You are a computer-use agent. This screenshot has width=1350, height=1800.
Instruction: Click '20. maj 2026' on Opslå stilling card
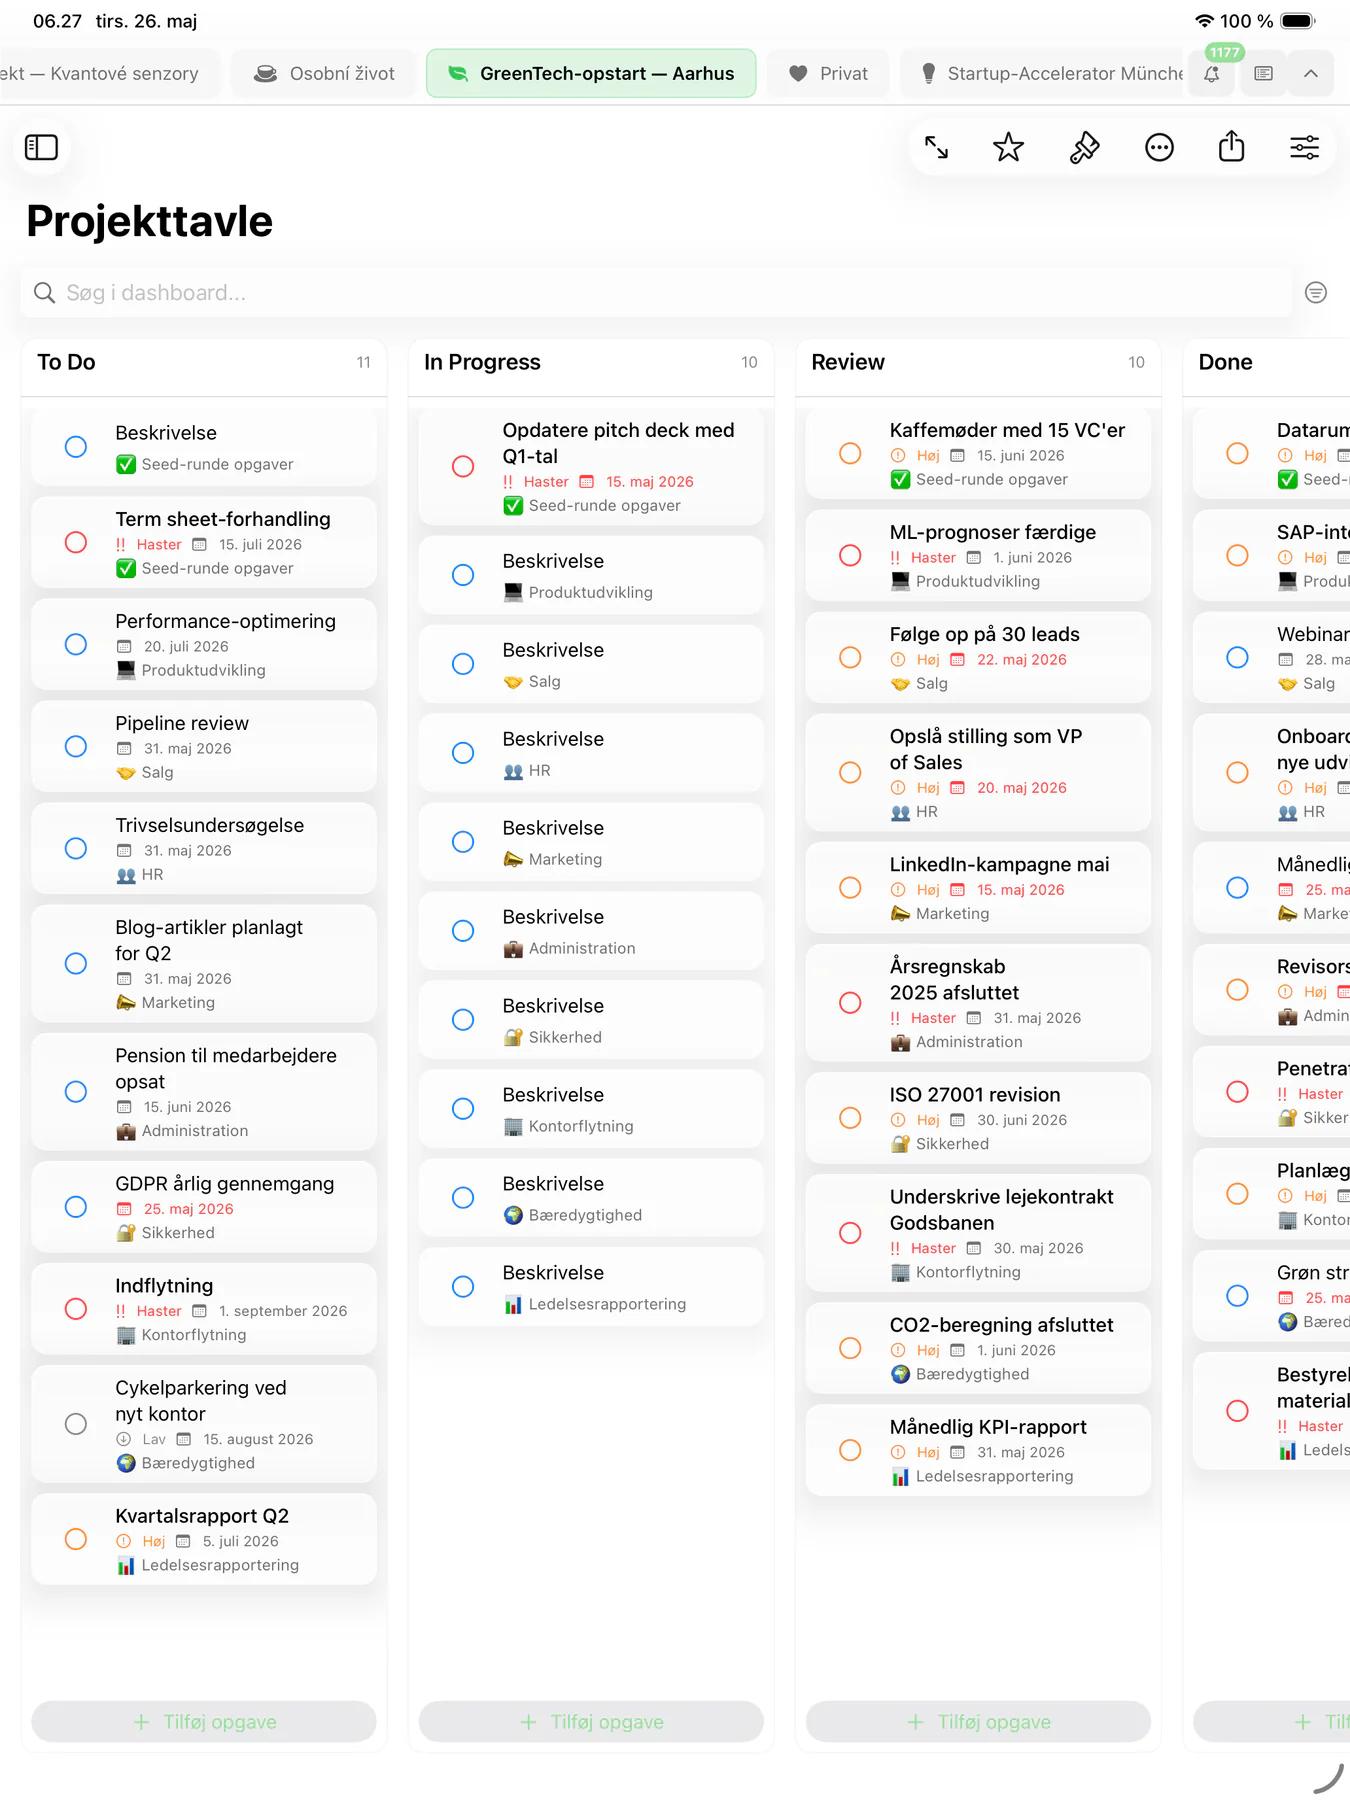tap(1022, 788)
